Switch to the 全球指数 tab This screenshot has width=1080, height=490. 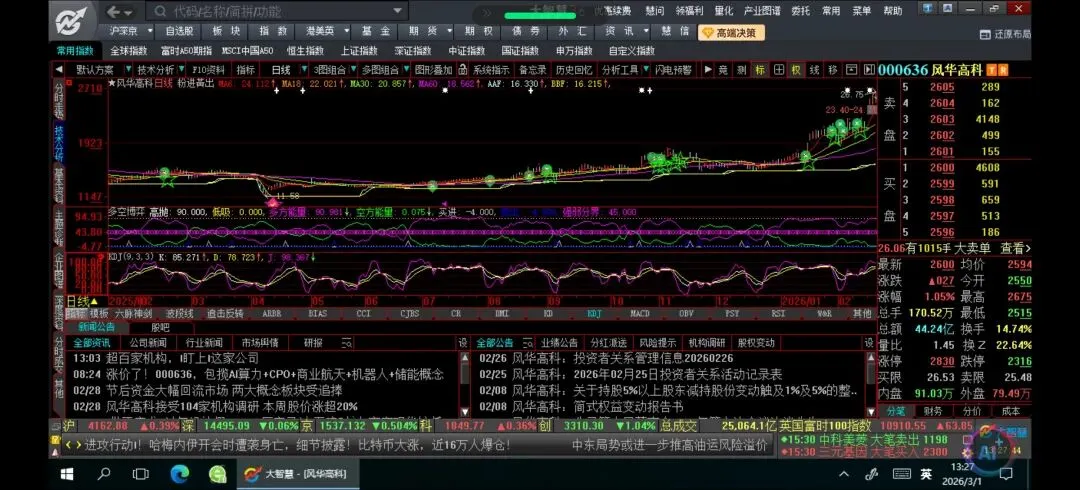(129, 50)
